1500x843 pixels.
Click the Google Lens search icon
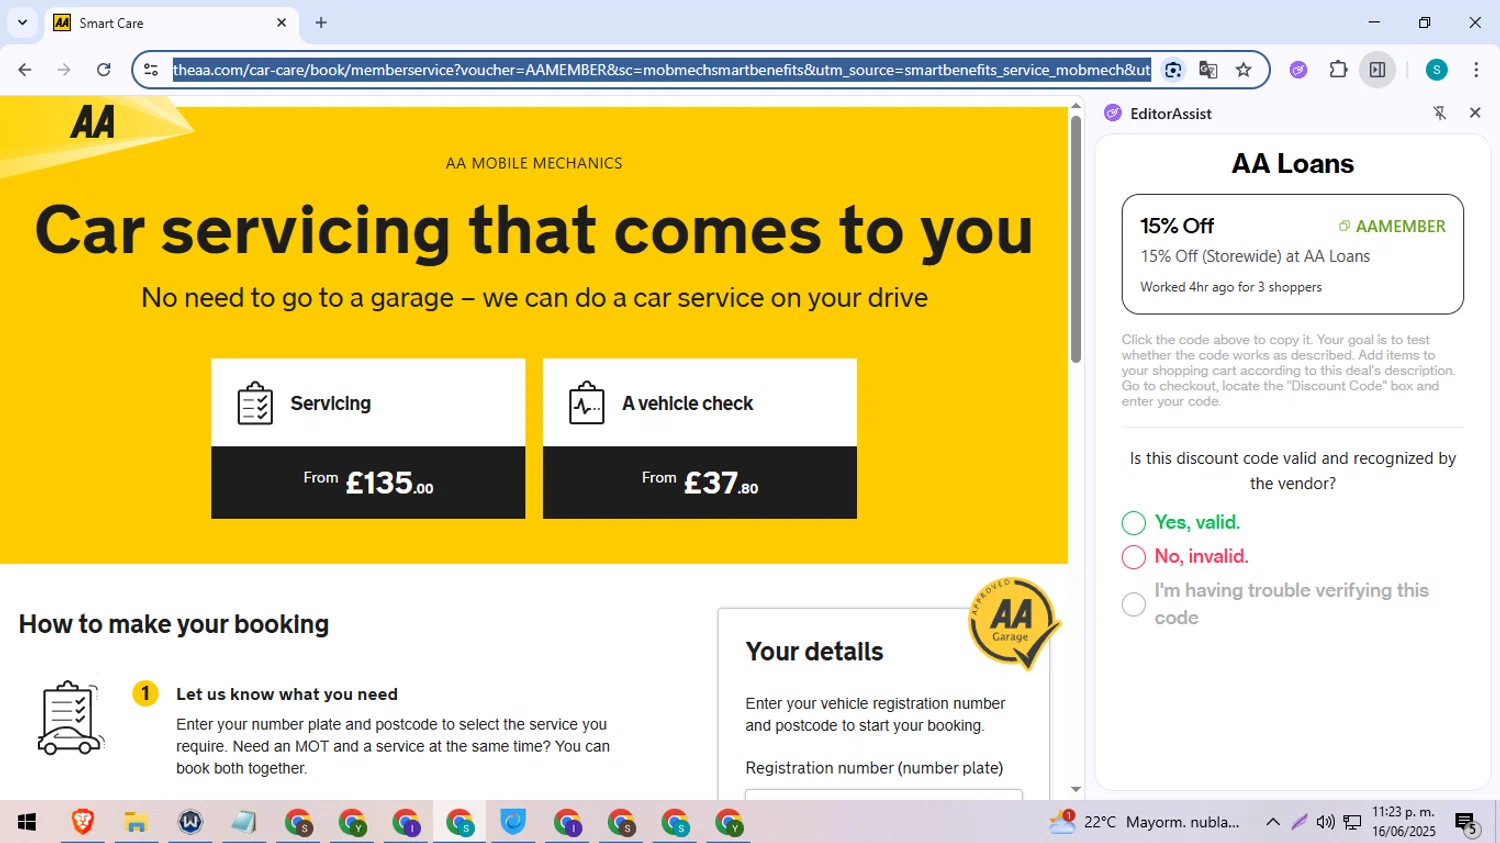click(1173, 69)
